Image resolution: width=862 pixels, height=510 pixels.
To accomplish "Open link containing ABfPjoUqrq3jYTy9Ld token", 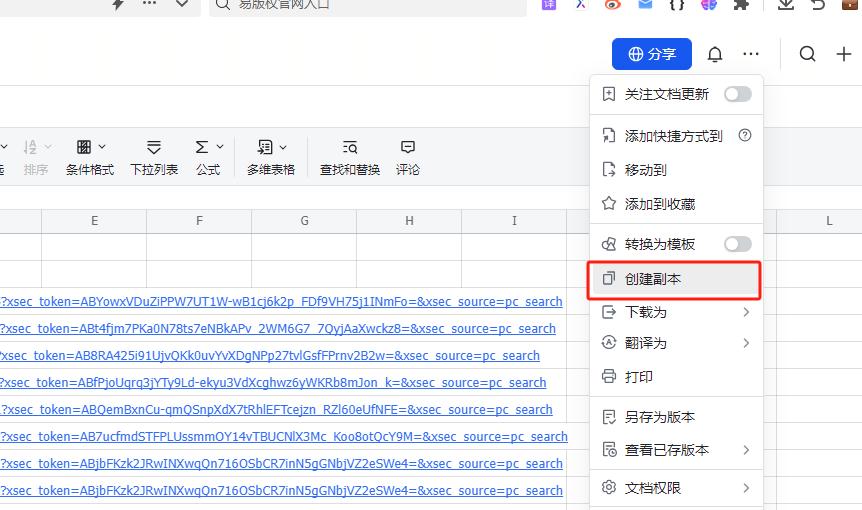I will pyautogui.click(x=273, y=382).
